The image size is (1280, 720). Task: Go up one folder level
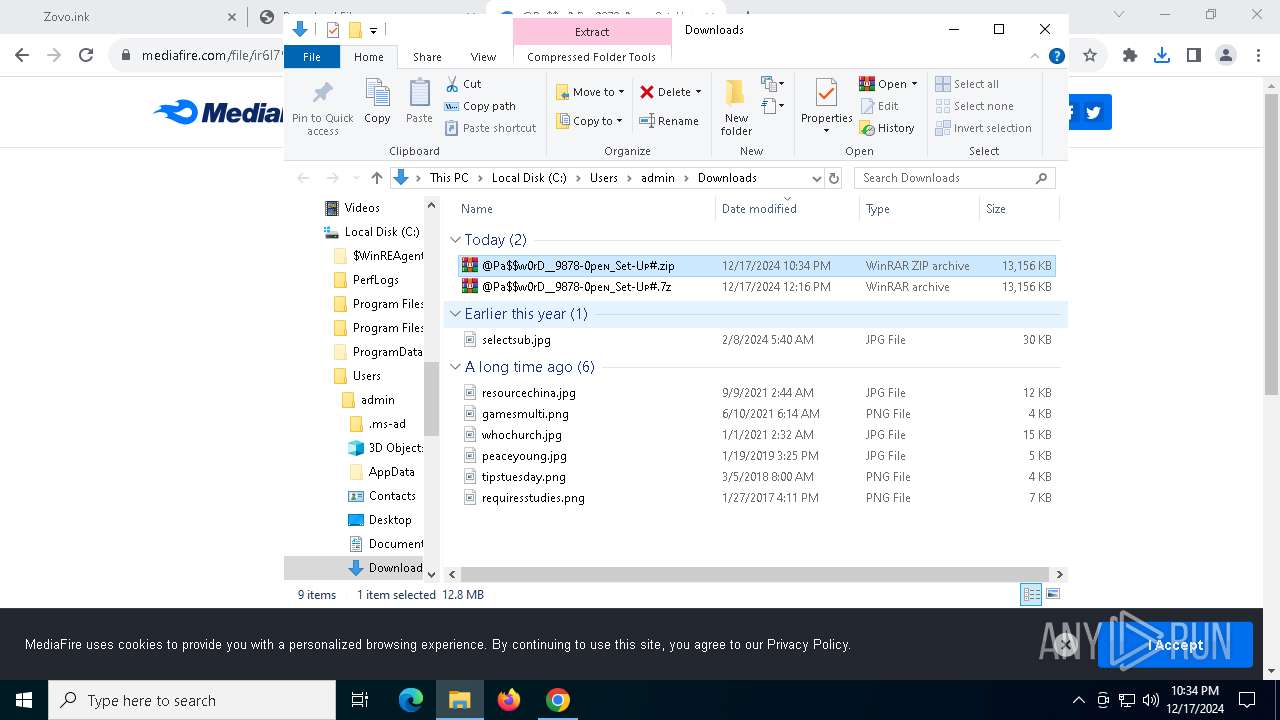[376, 178]
